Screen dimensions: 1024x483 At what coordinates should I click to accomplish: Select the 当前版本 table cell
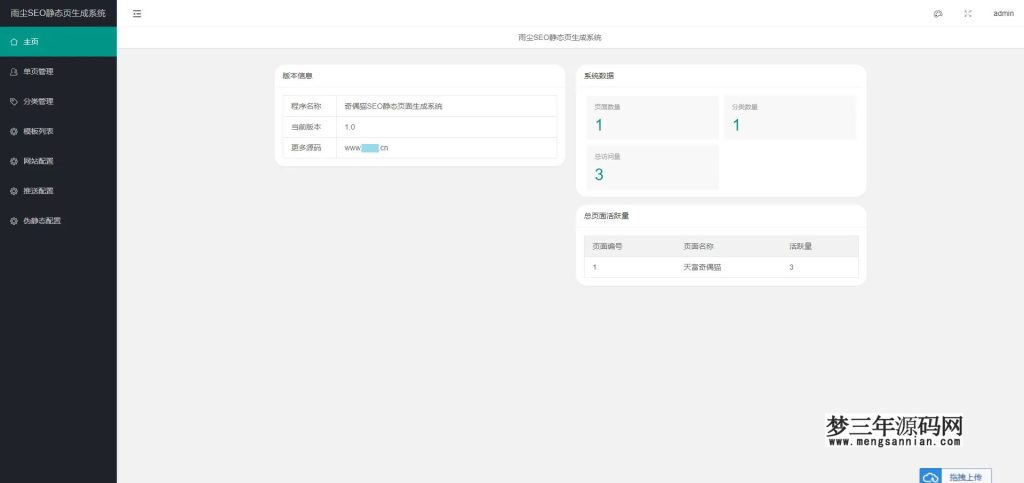tap(310, 127)
